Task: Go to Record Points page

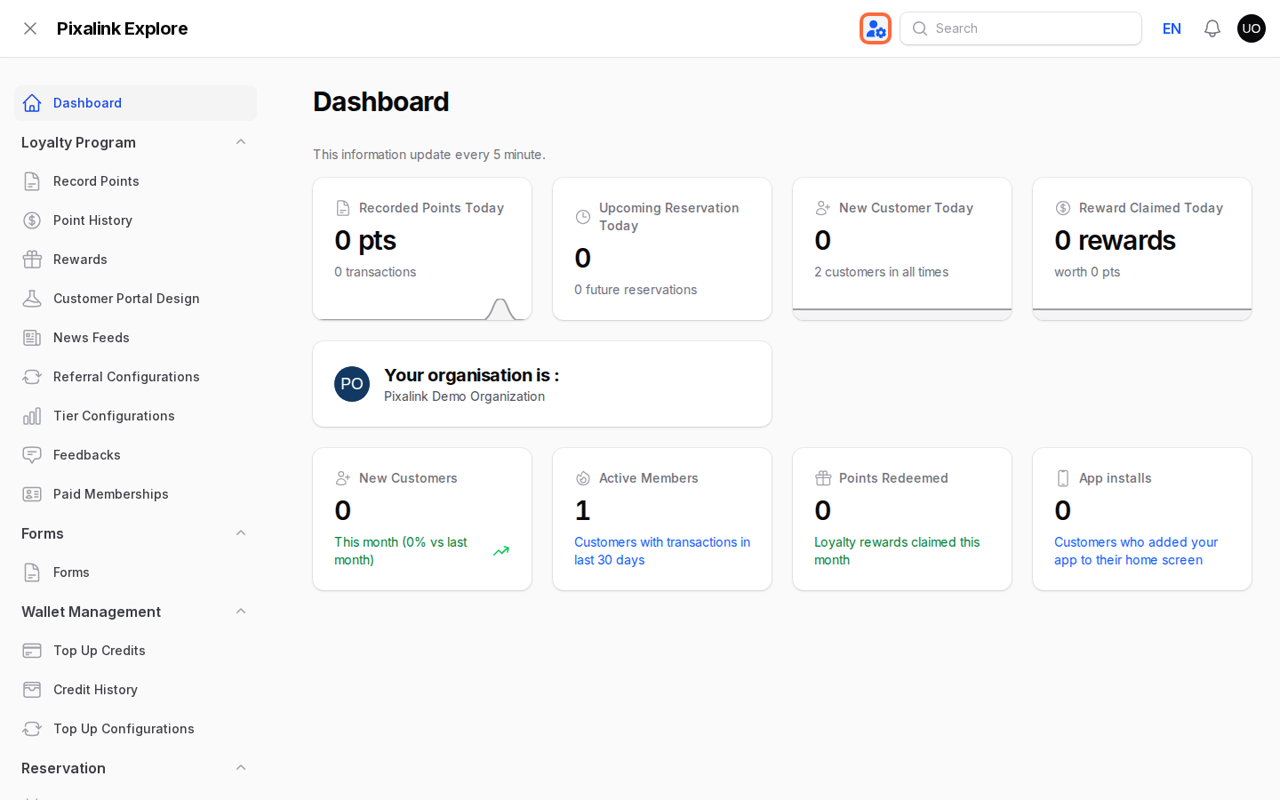Action: (135, 181)
